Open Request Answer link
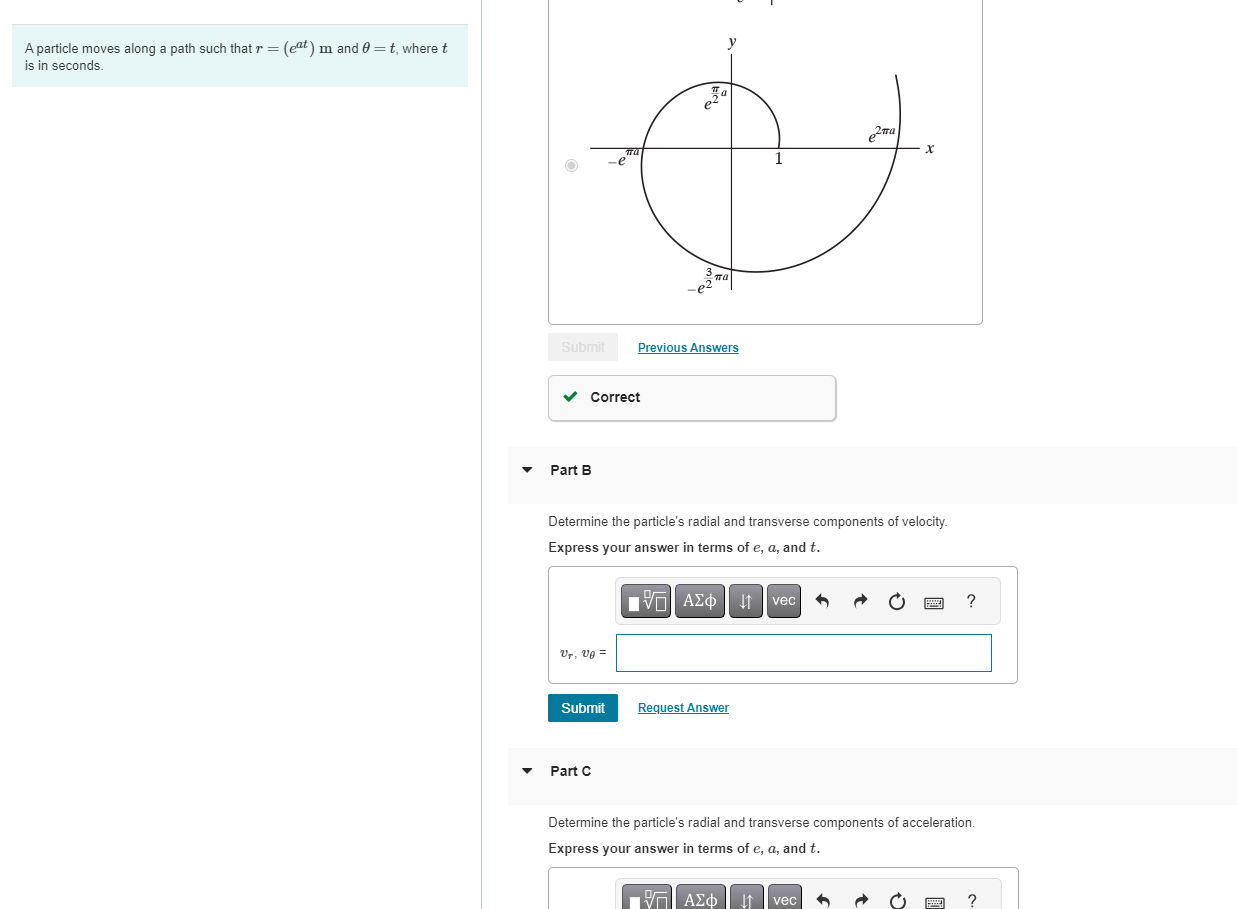This screenshot has height=909, width=1237. 683,708
